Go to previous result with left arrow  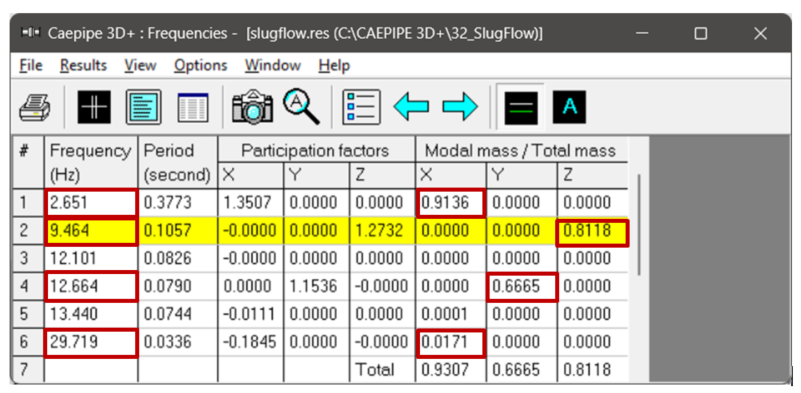coord(411,107)
